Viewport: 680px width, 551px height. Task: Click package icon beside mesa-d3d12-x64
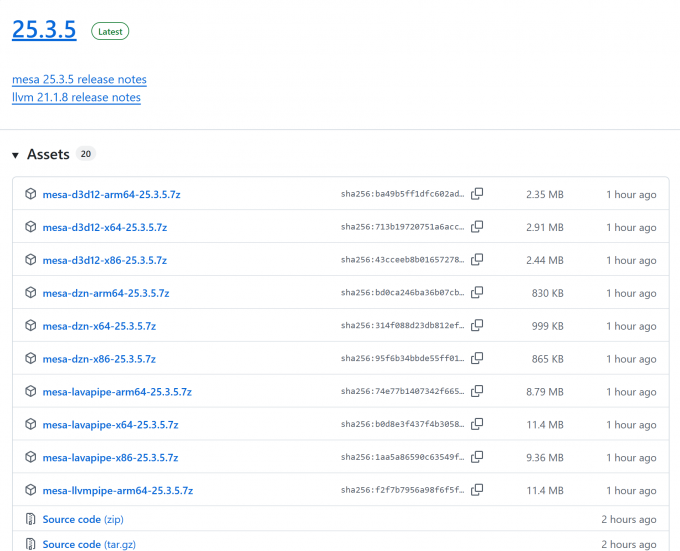click(30, 227)
